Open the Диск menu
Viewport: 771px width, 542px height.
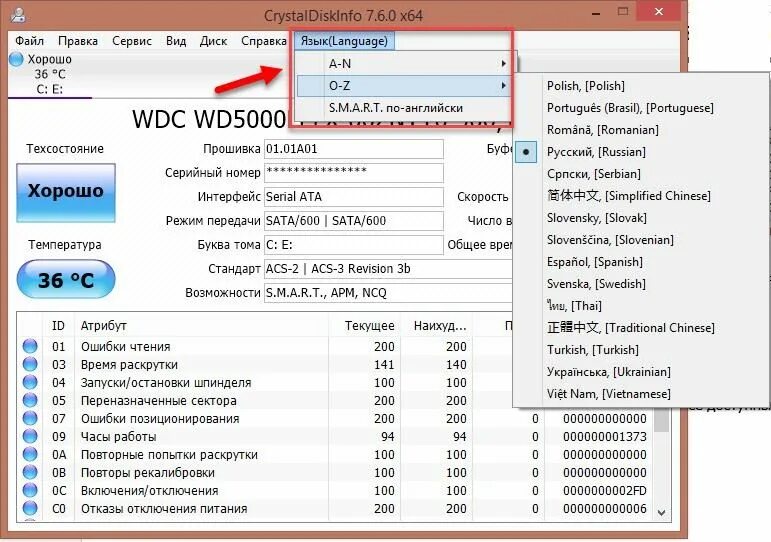[213, 41]
